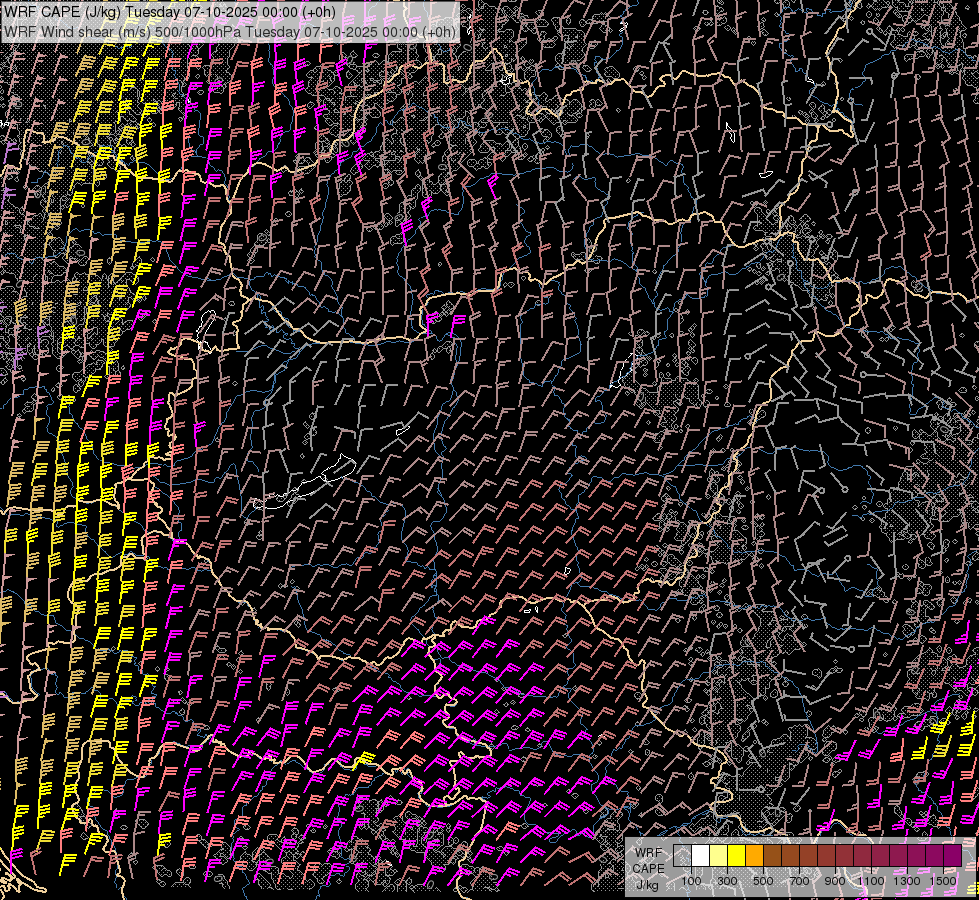
Task: Select the last purple swatch above 1500
Action: point(952,856)
